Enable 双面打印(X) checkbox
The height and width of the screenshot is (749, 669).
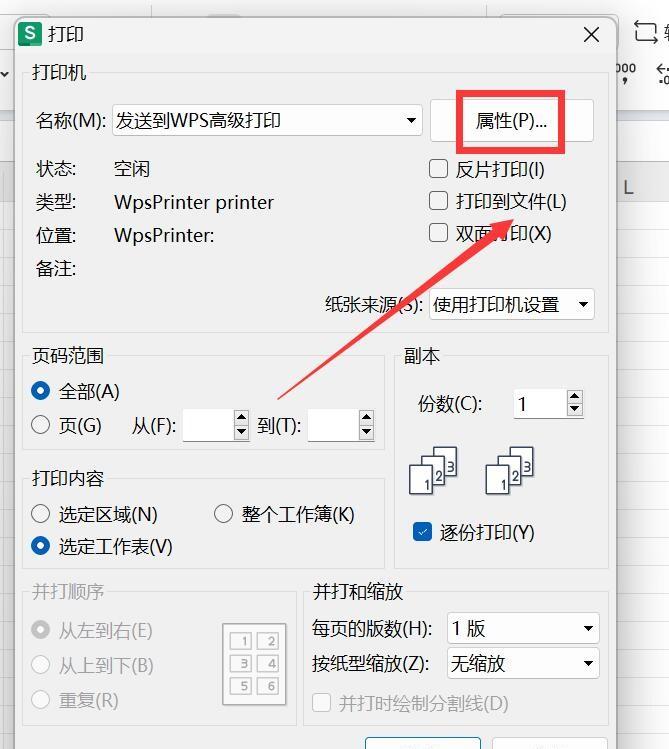click(438, 234)
